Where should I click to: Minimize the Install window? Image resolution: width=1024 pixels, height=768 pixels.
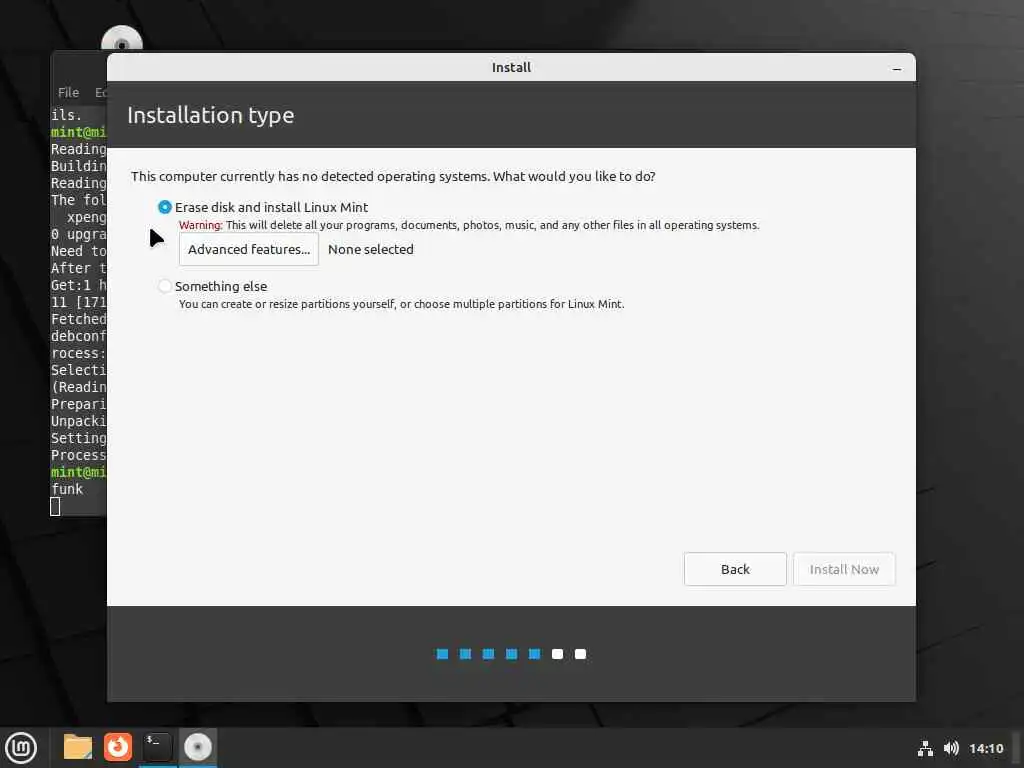(897, 69)
